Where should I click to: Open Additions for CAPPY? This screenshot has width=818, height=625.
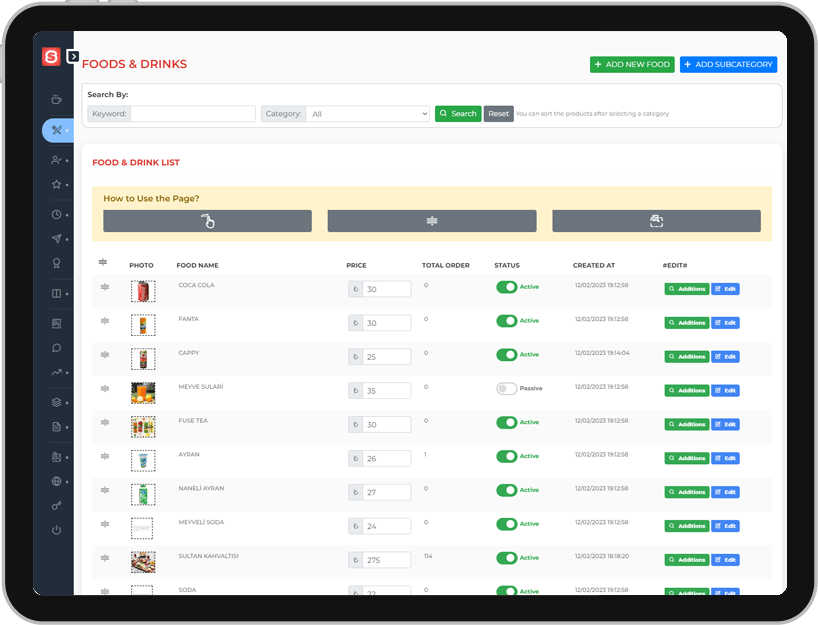click(687, 357)
